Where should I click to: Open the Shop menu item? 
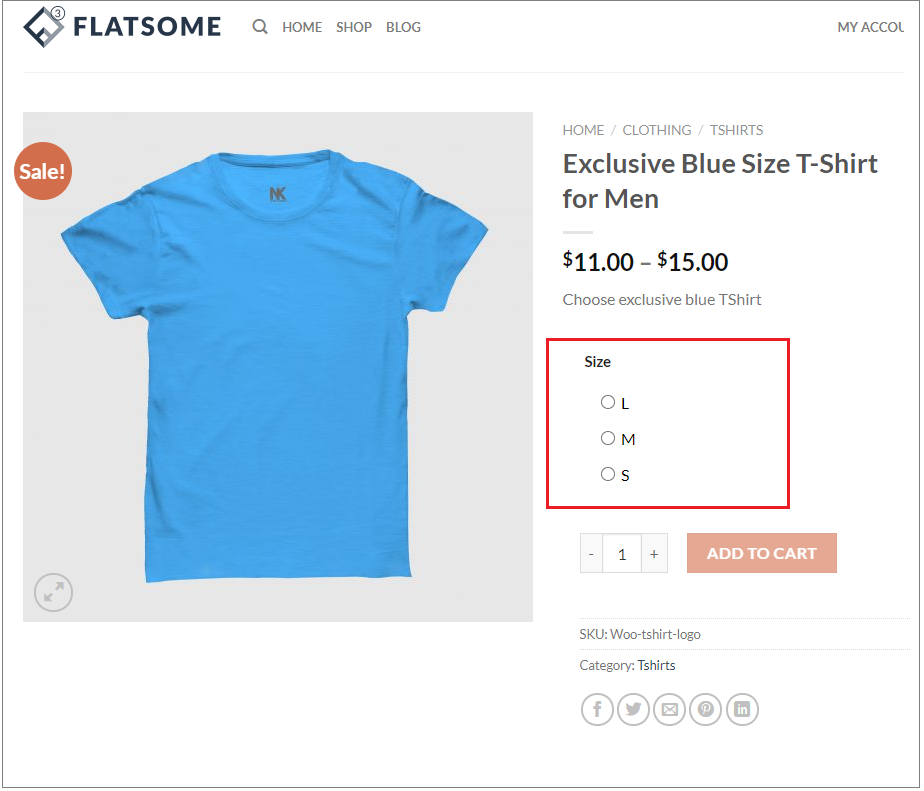[354, 27]
